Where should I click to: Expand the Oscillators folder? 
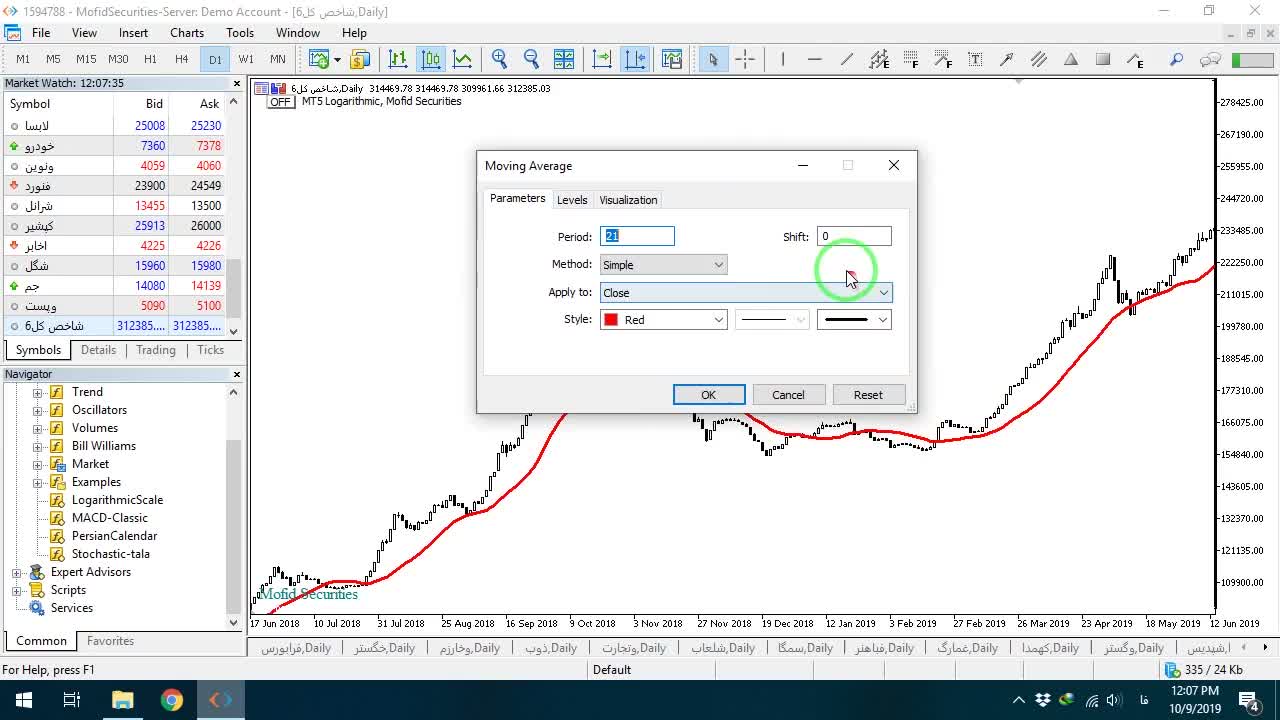37,410
